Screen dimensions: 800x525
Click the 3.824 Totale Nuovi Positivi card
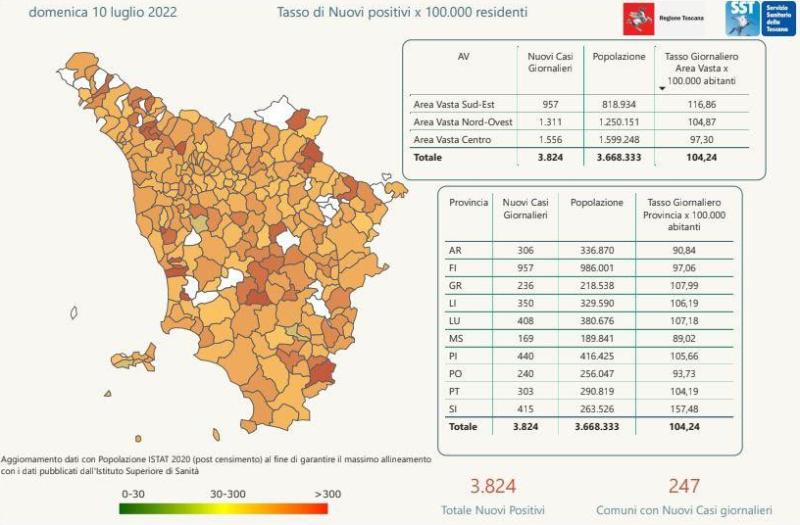(x=493, y=496)
